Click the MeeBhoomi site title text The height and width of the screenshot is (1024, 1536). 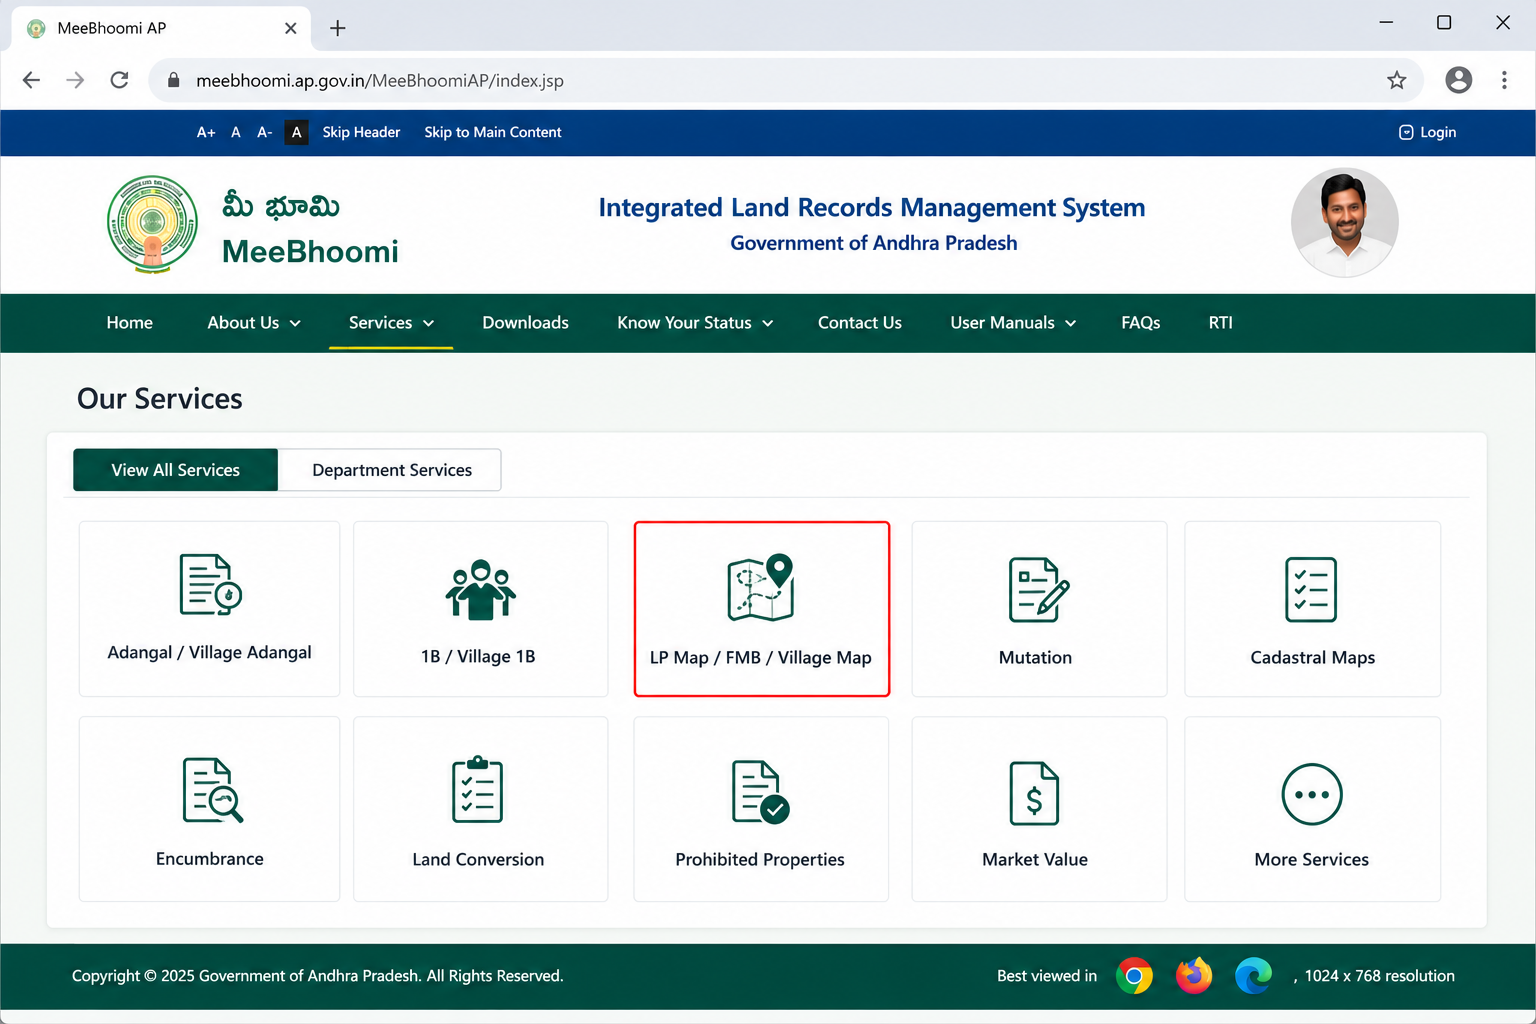(310, 252)
